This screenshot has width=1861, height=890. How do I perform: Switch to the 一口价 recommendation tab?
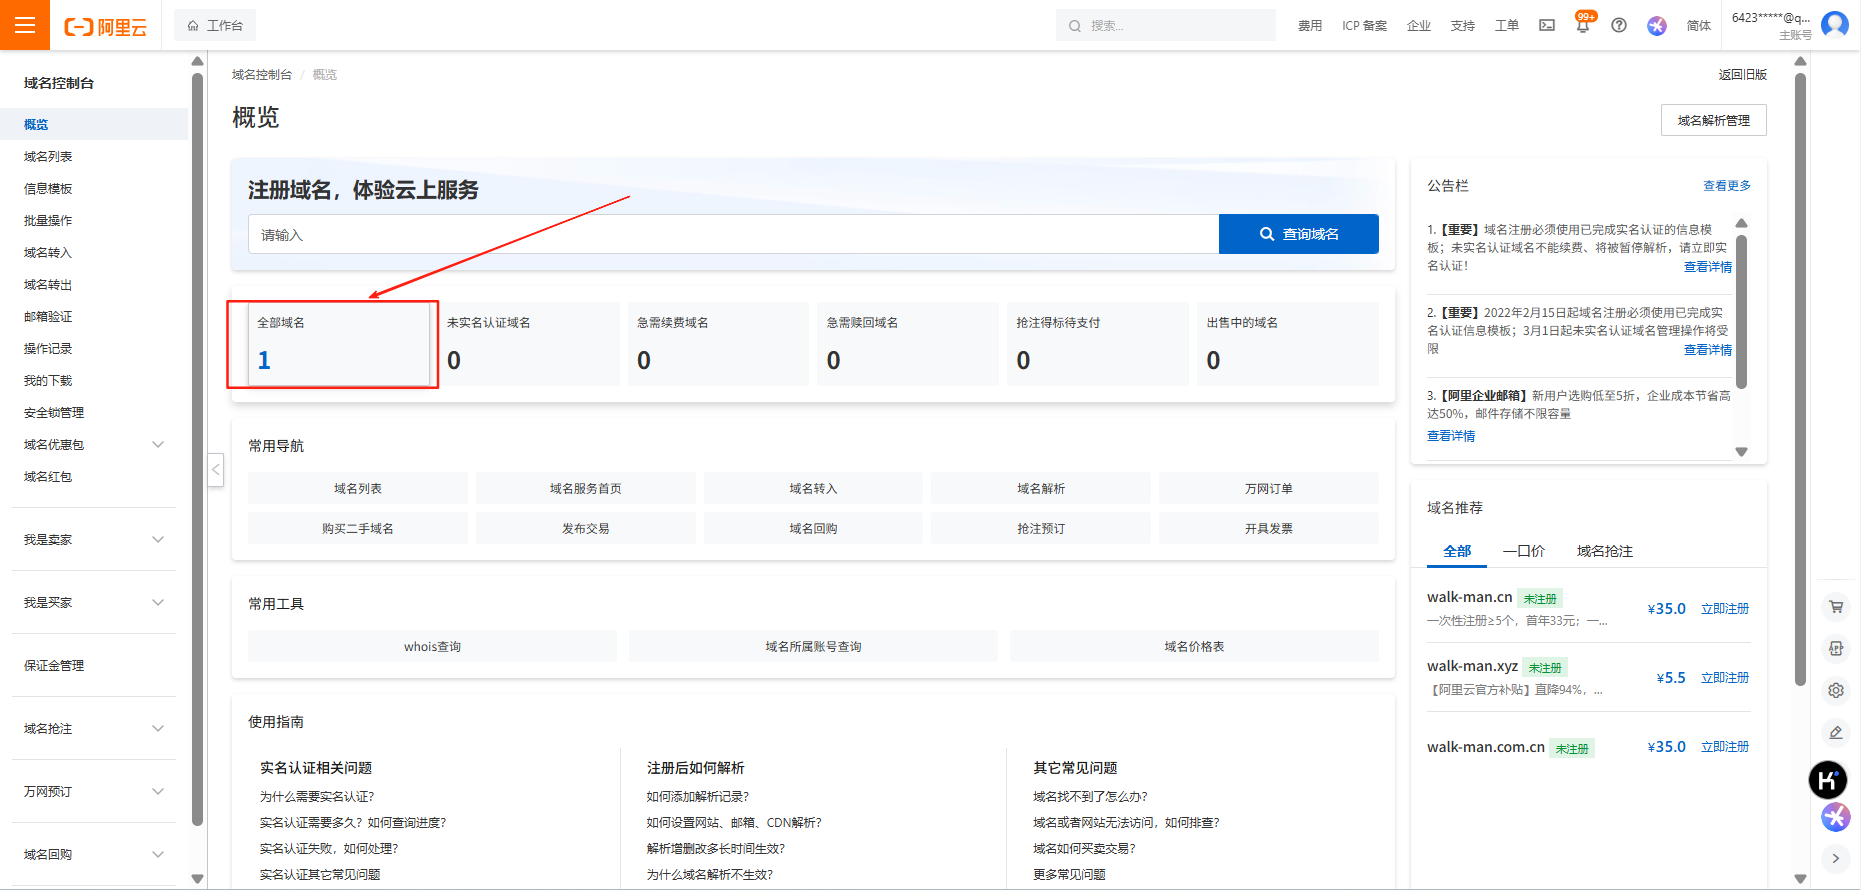[x=1523, y=551]
